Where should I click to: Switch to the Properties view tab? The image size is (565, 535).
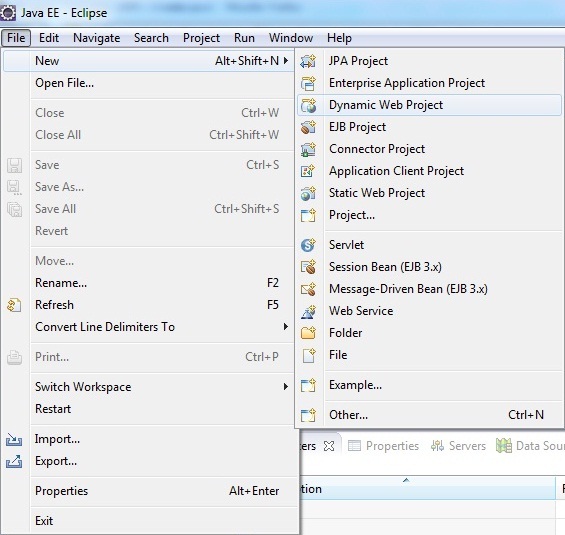coord(383,446)
